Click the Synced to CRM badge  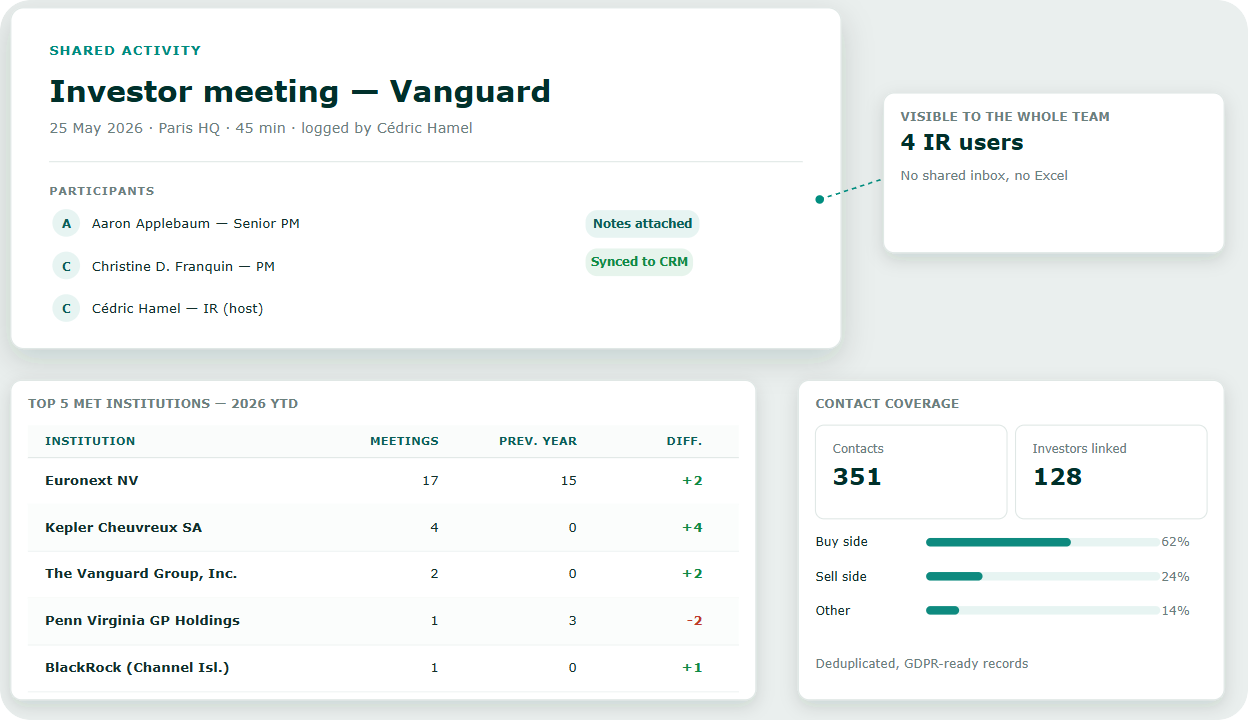click(x=639, y=262)
